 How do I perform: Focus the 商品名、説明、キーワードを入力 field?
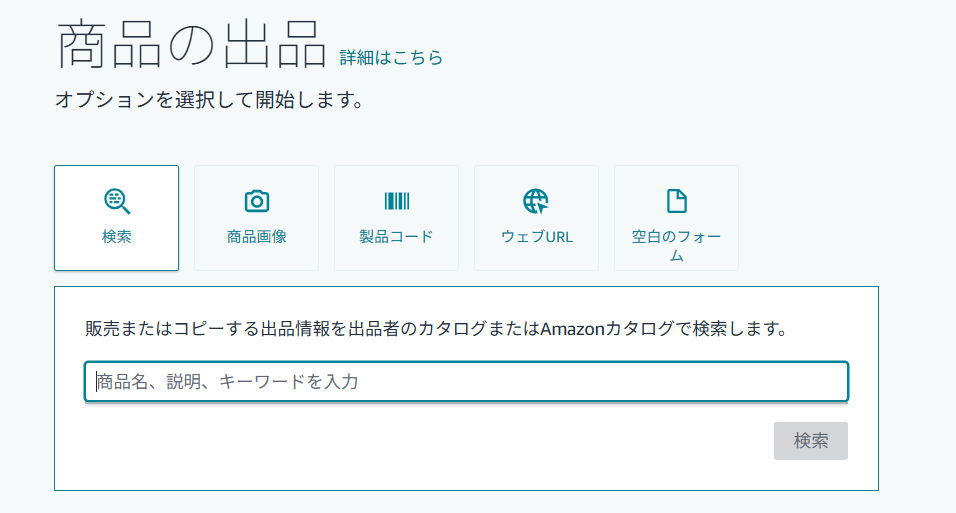pos(466,381)
